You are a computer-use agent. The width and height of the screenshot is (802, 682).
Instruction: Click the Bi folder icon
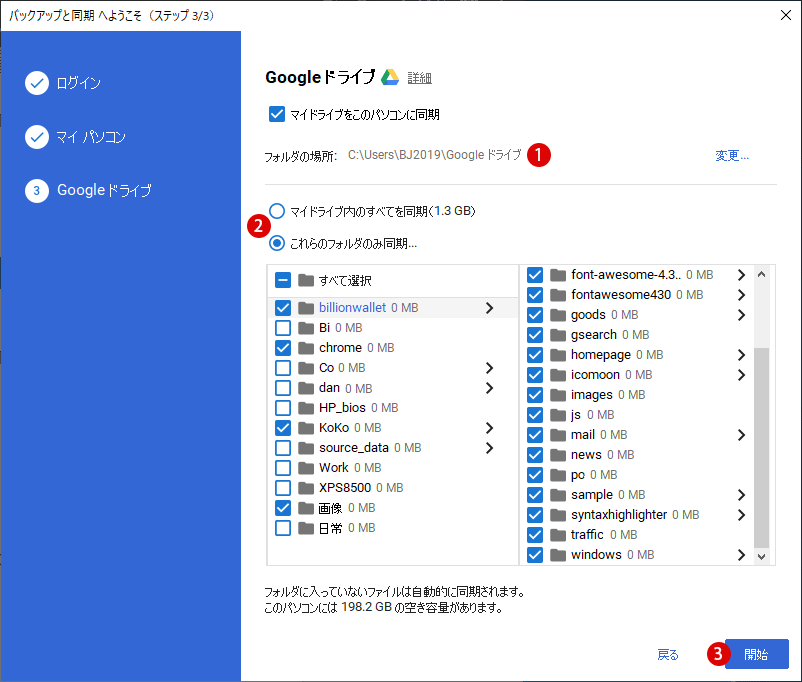click(306, 328)
